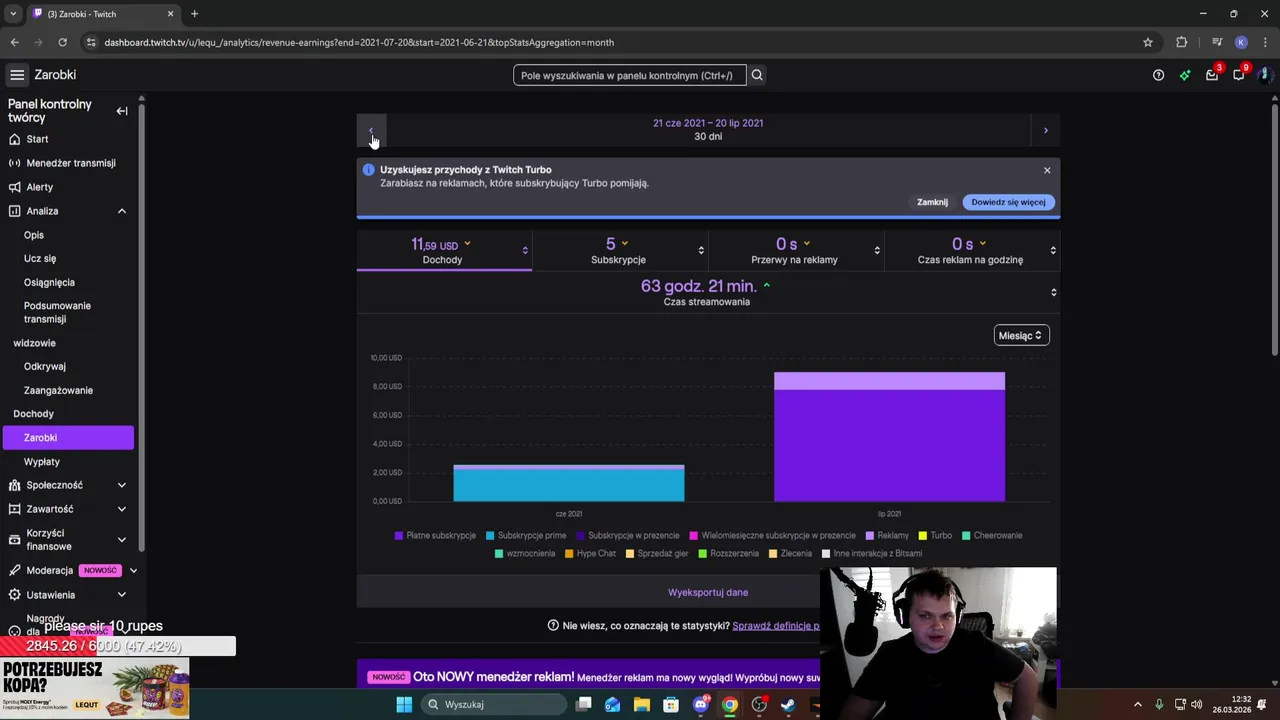Open the Sprawdź definicje link
This screenshot has height=720, width=1280.
click(776, 626)
